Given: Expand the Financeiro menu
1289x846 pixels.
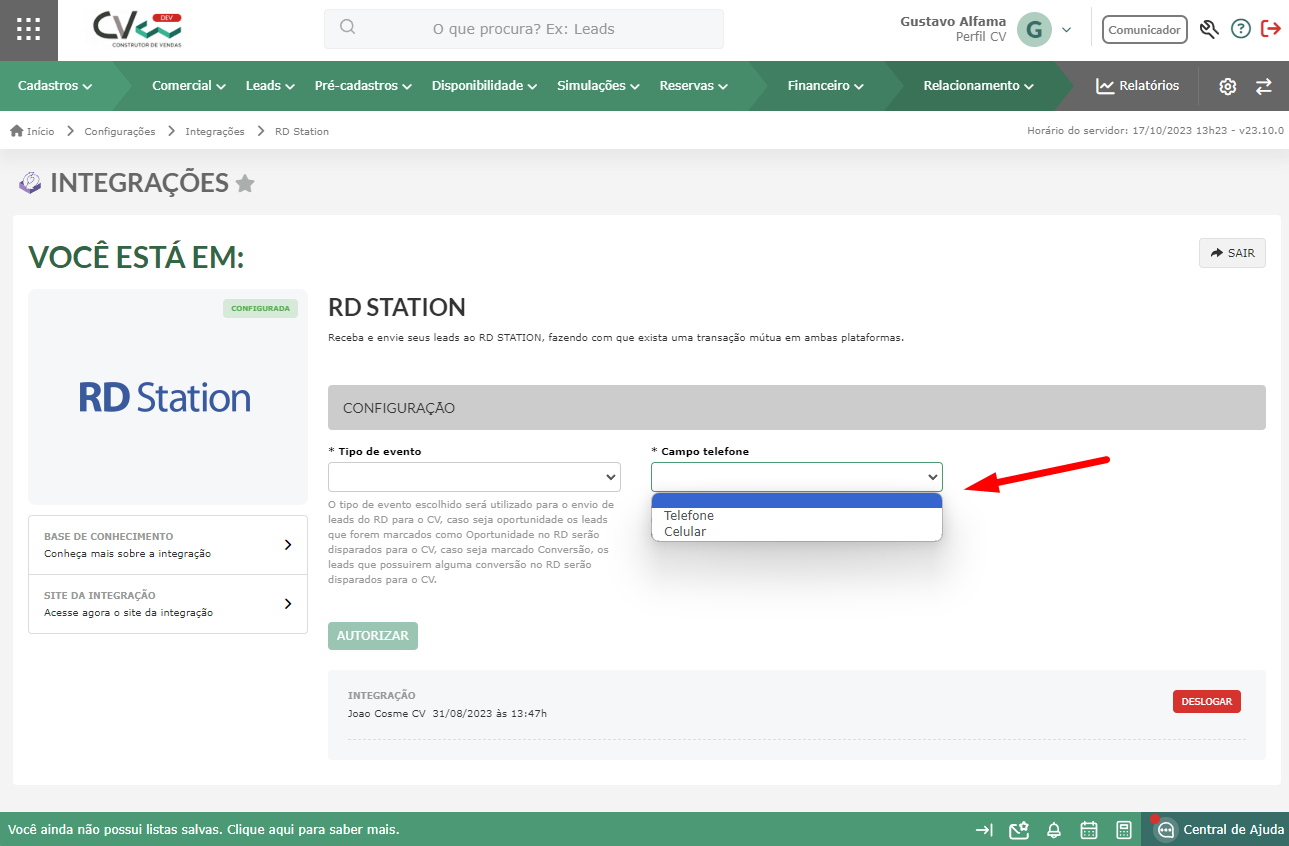Looking at the screenshot, I should tap(825, 86).
